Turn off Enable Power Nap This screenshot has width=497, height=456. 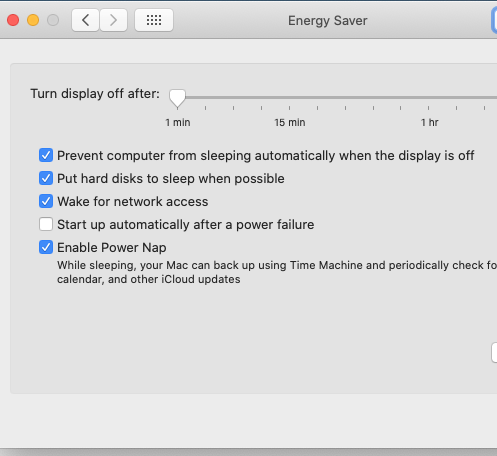tap(46, 247)
